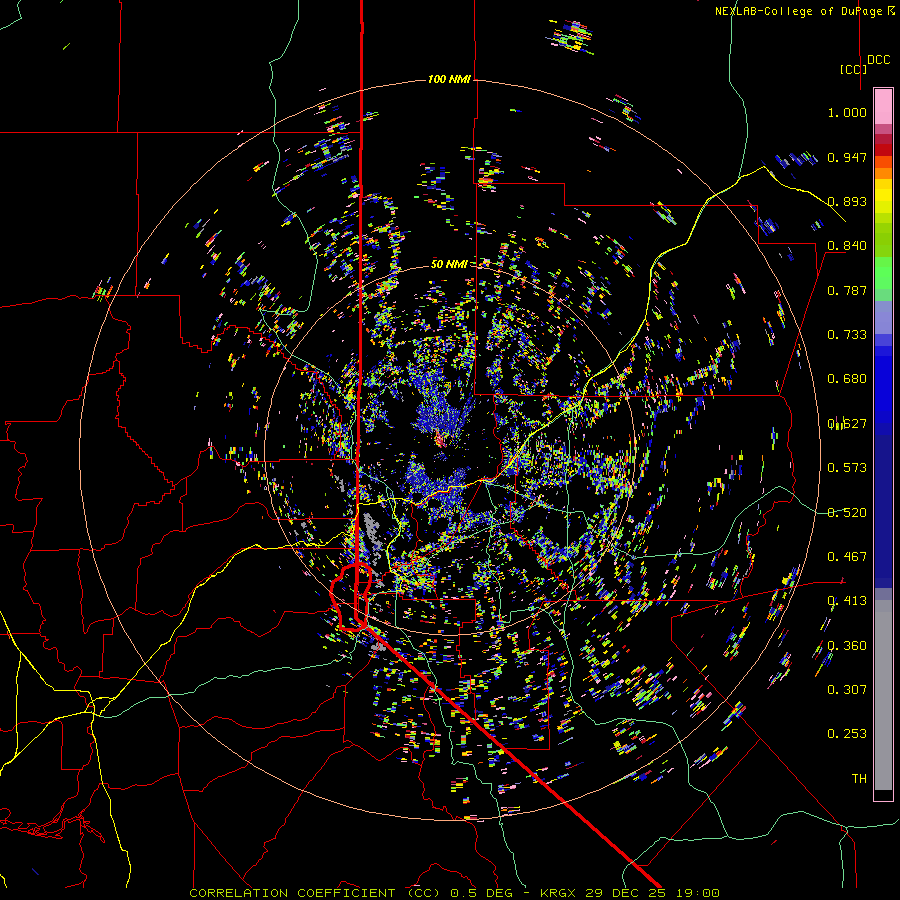The image size is (900, 900).
Task: Click the 0.733 legend value
Action: (847, 335)
